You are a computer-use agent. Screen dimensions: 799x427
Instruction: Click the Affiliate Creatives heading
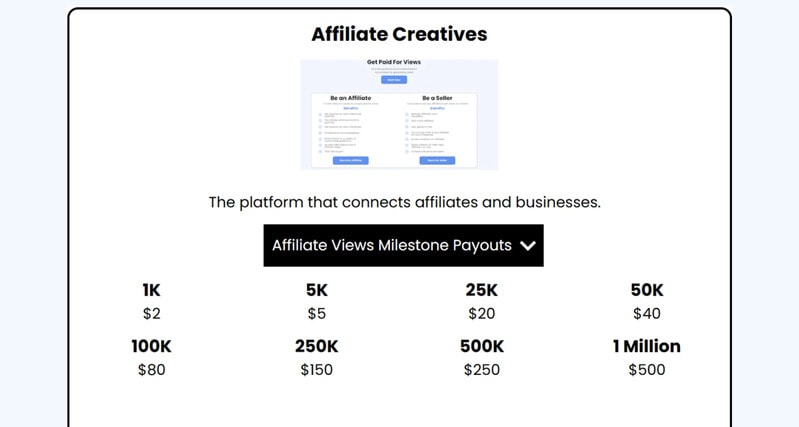399,34
